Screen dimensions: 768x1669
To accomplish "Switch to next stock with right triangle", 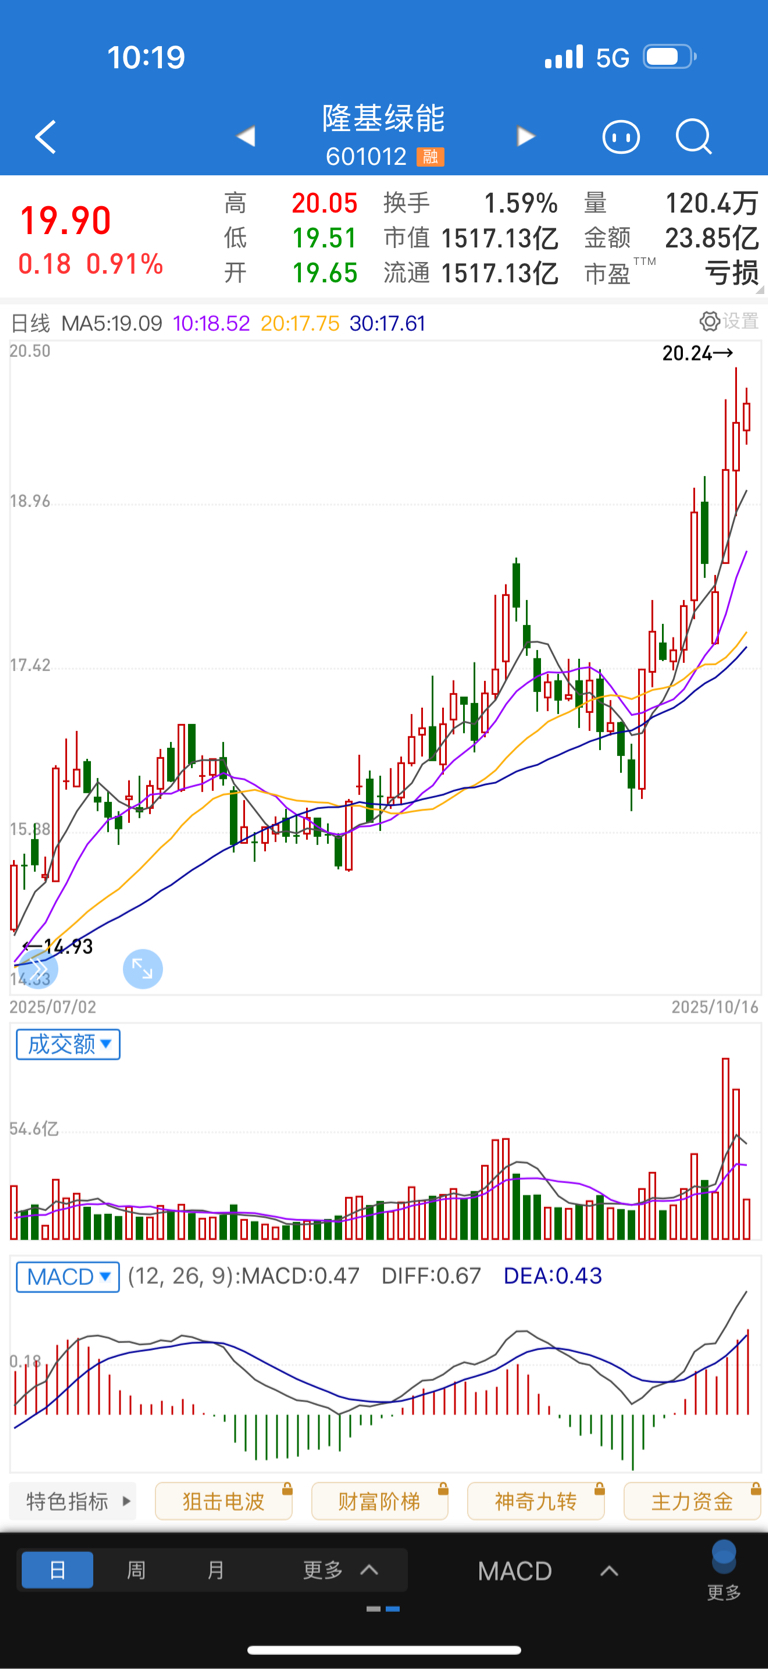I will [526, 136].
